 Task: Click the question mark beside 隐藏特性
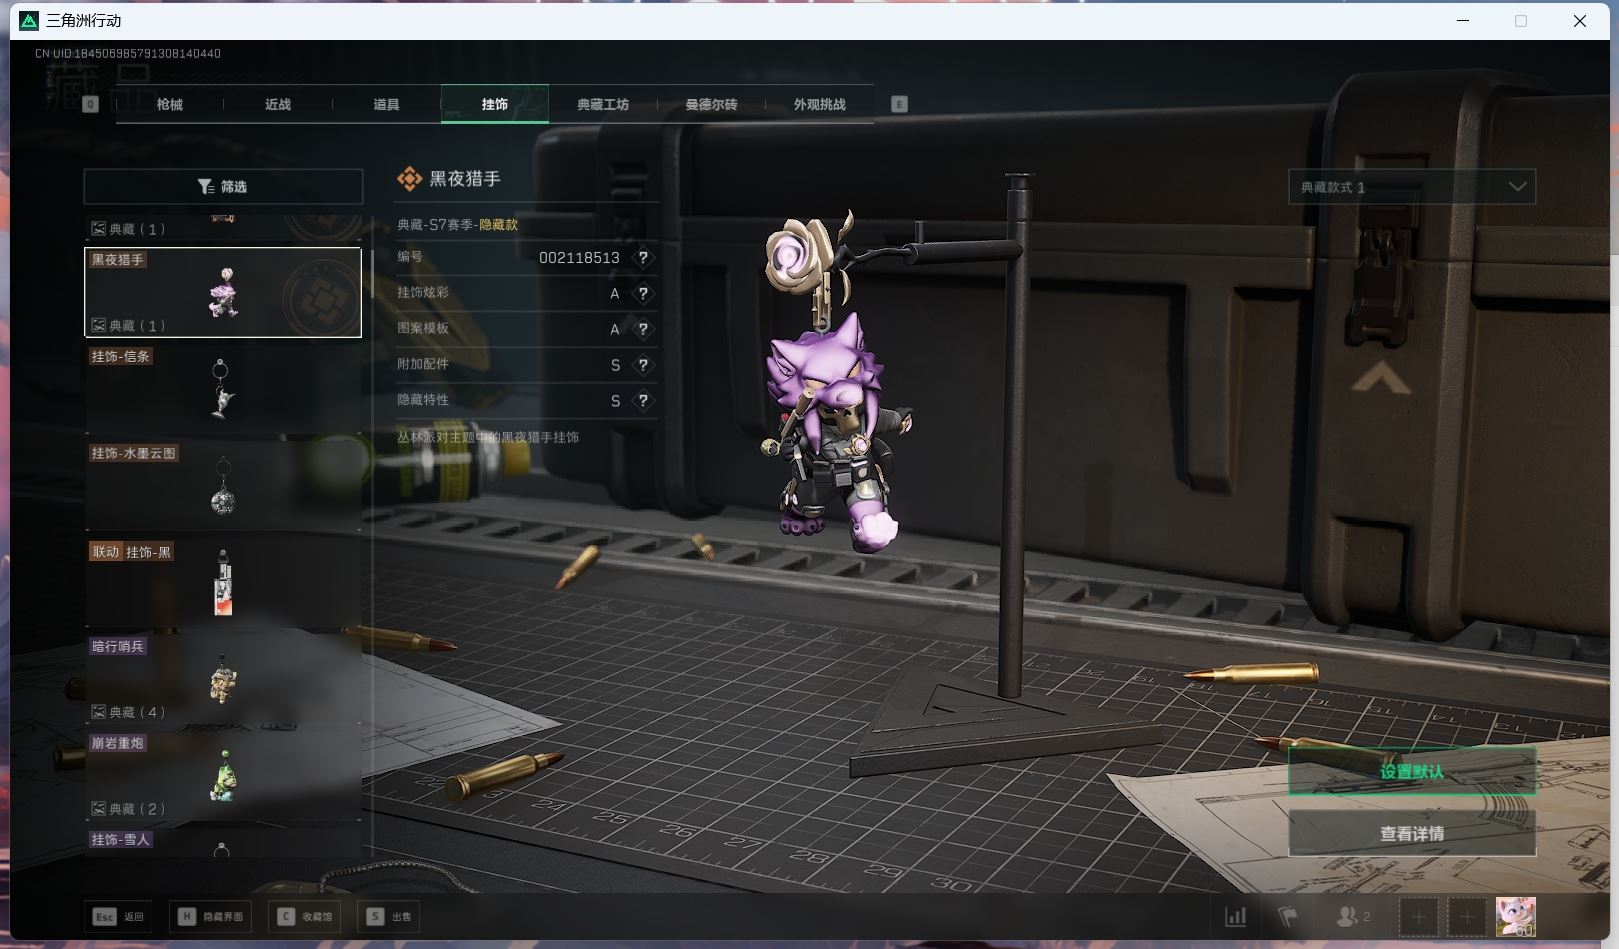[643, 401]
